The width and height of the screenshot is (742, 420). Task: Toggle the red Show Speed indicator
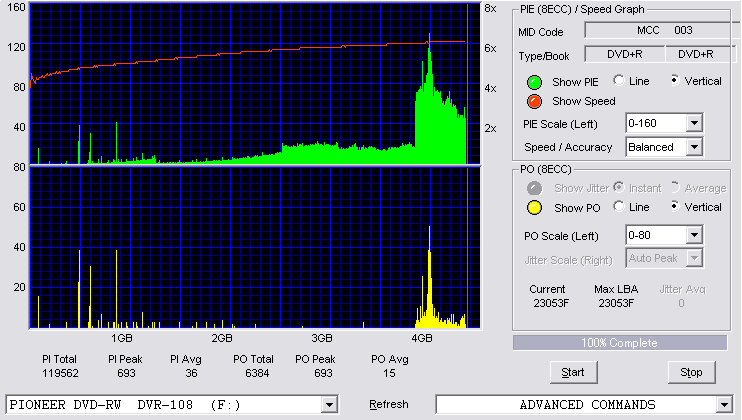534,101
